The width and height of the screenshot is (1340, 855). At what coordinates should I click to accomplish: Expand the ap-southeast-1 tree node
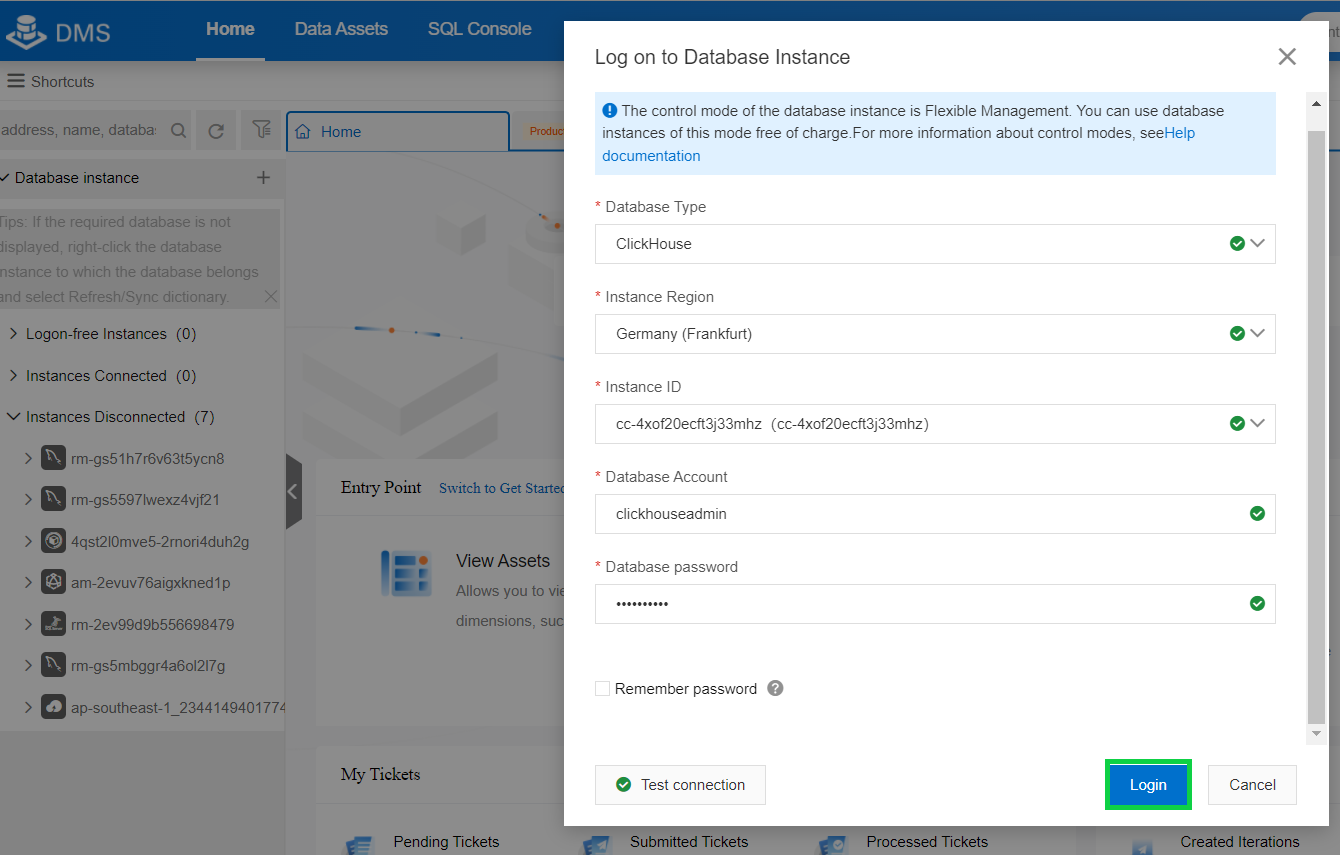coord(28,708)
